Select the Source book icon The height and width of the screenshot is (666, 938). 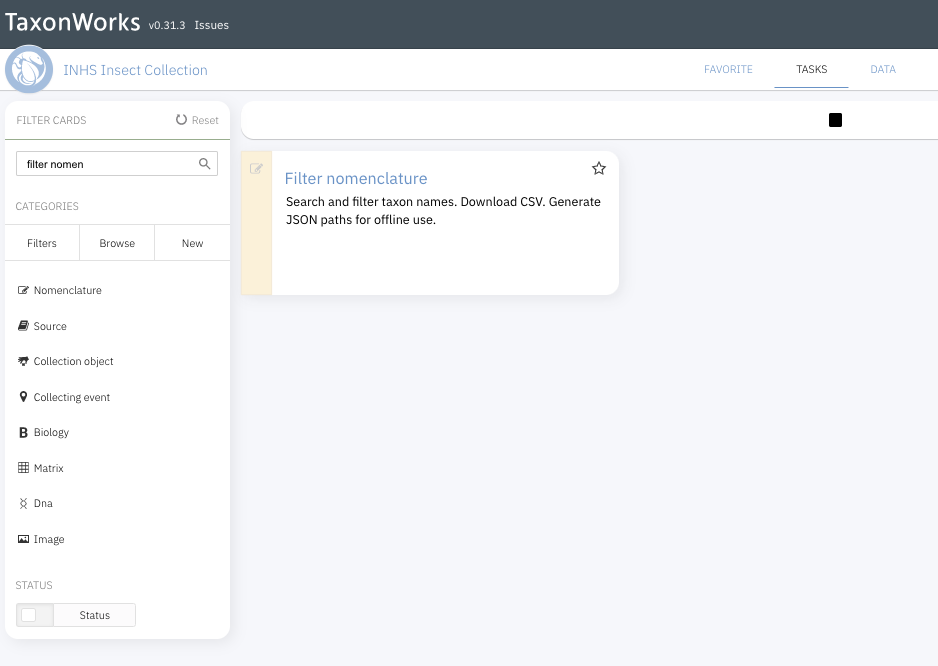pos(23,326)
